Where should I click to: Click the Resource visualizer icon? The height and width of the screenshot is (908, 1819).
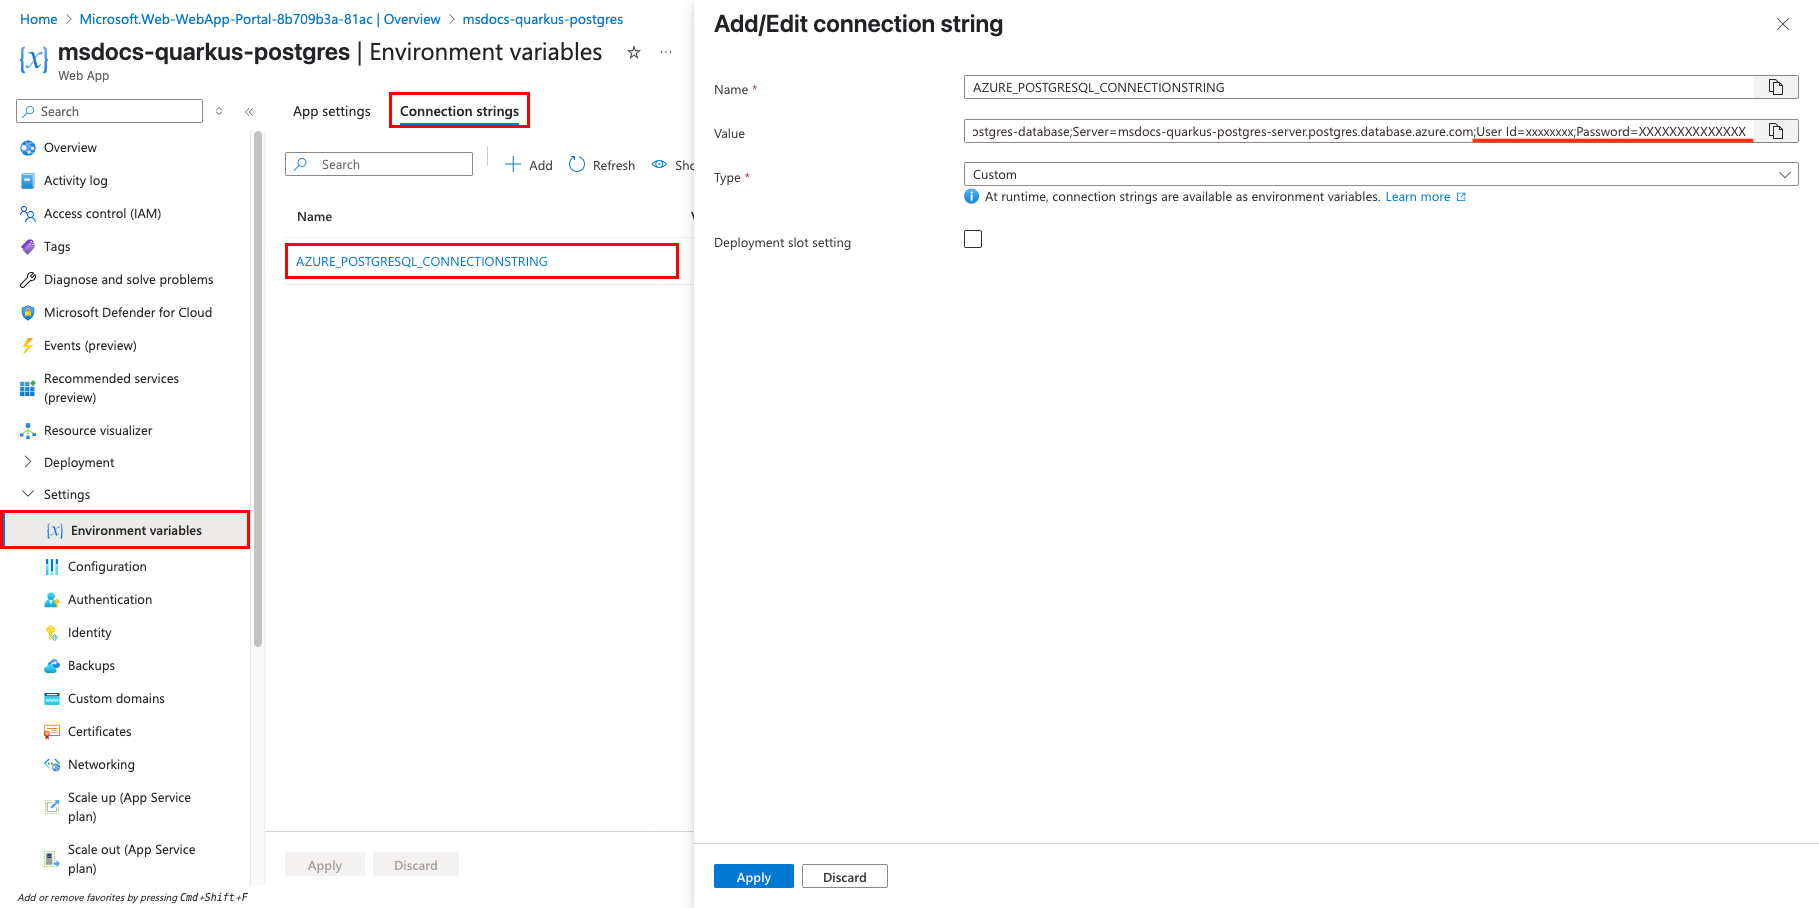pos(28,431)
